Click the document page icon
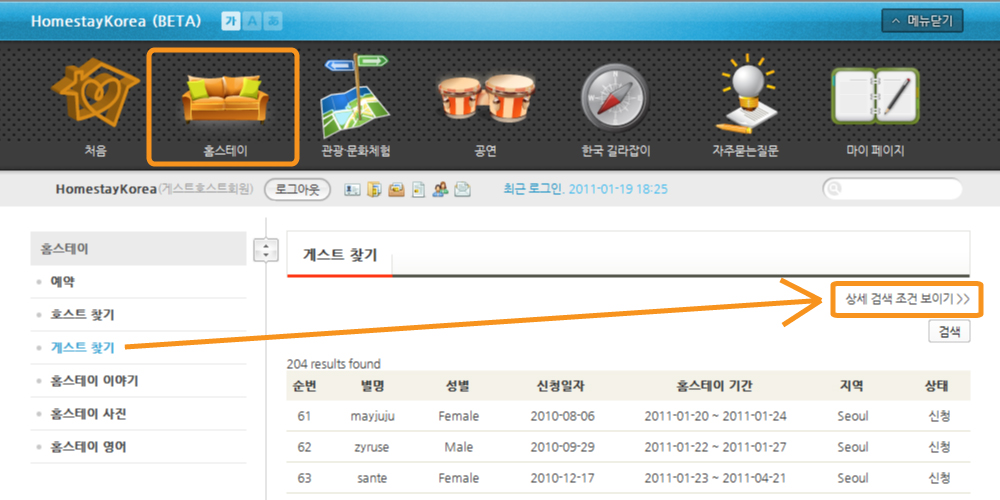This screenshot has height=500, width=1000. tap(418, 189)
